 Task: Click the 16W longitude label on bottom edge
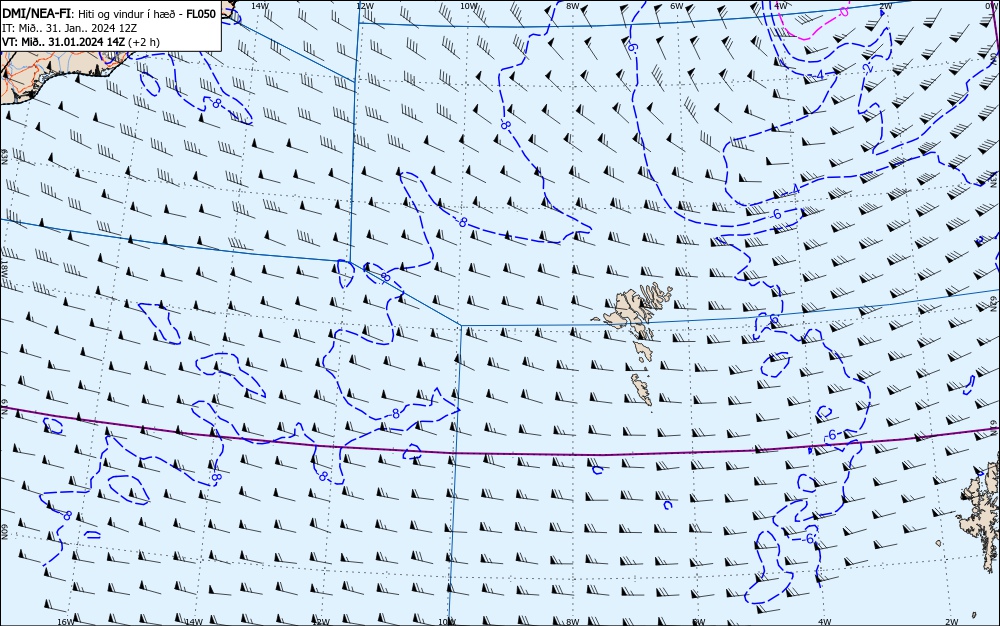[x=66, y=622]
